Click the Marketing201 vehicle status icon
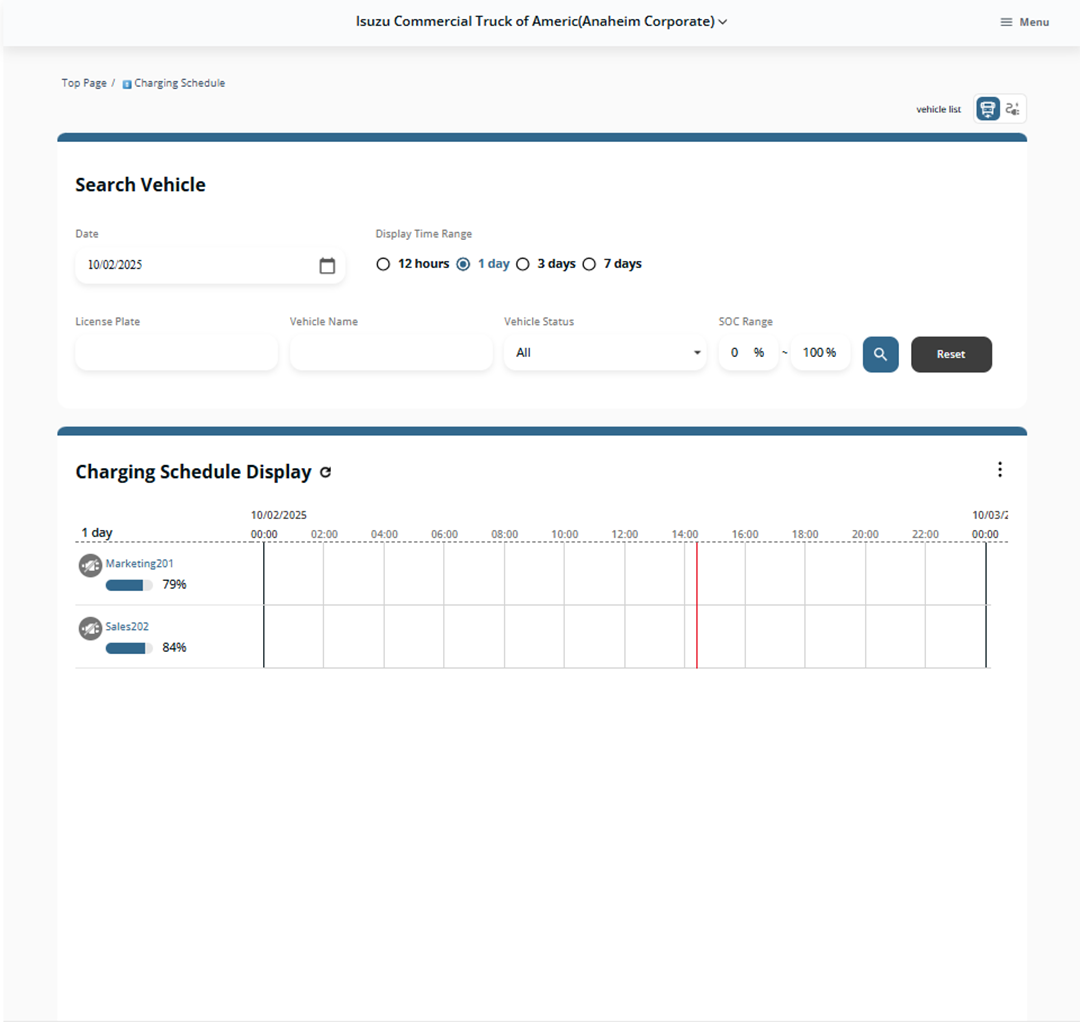This screenshot has height=1022, width=1080. [90, 565]
